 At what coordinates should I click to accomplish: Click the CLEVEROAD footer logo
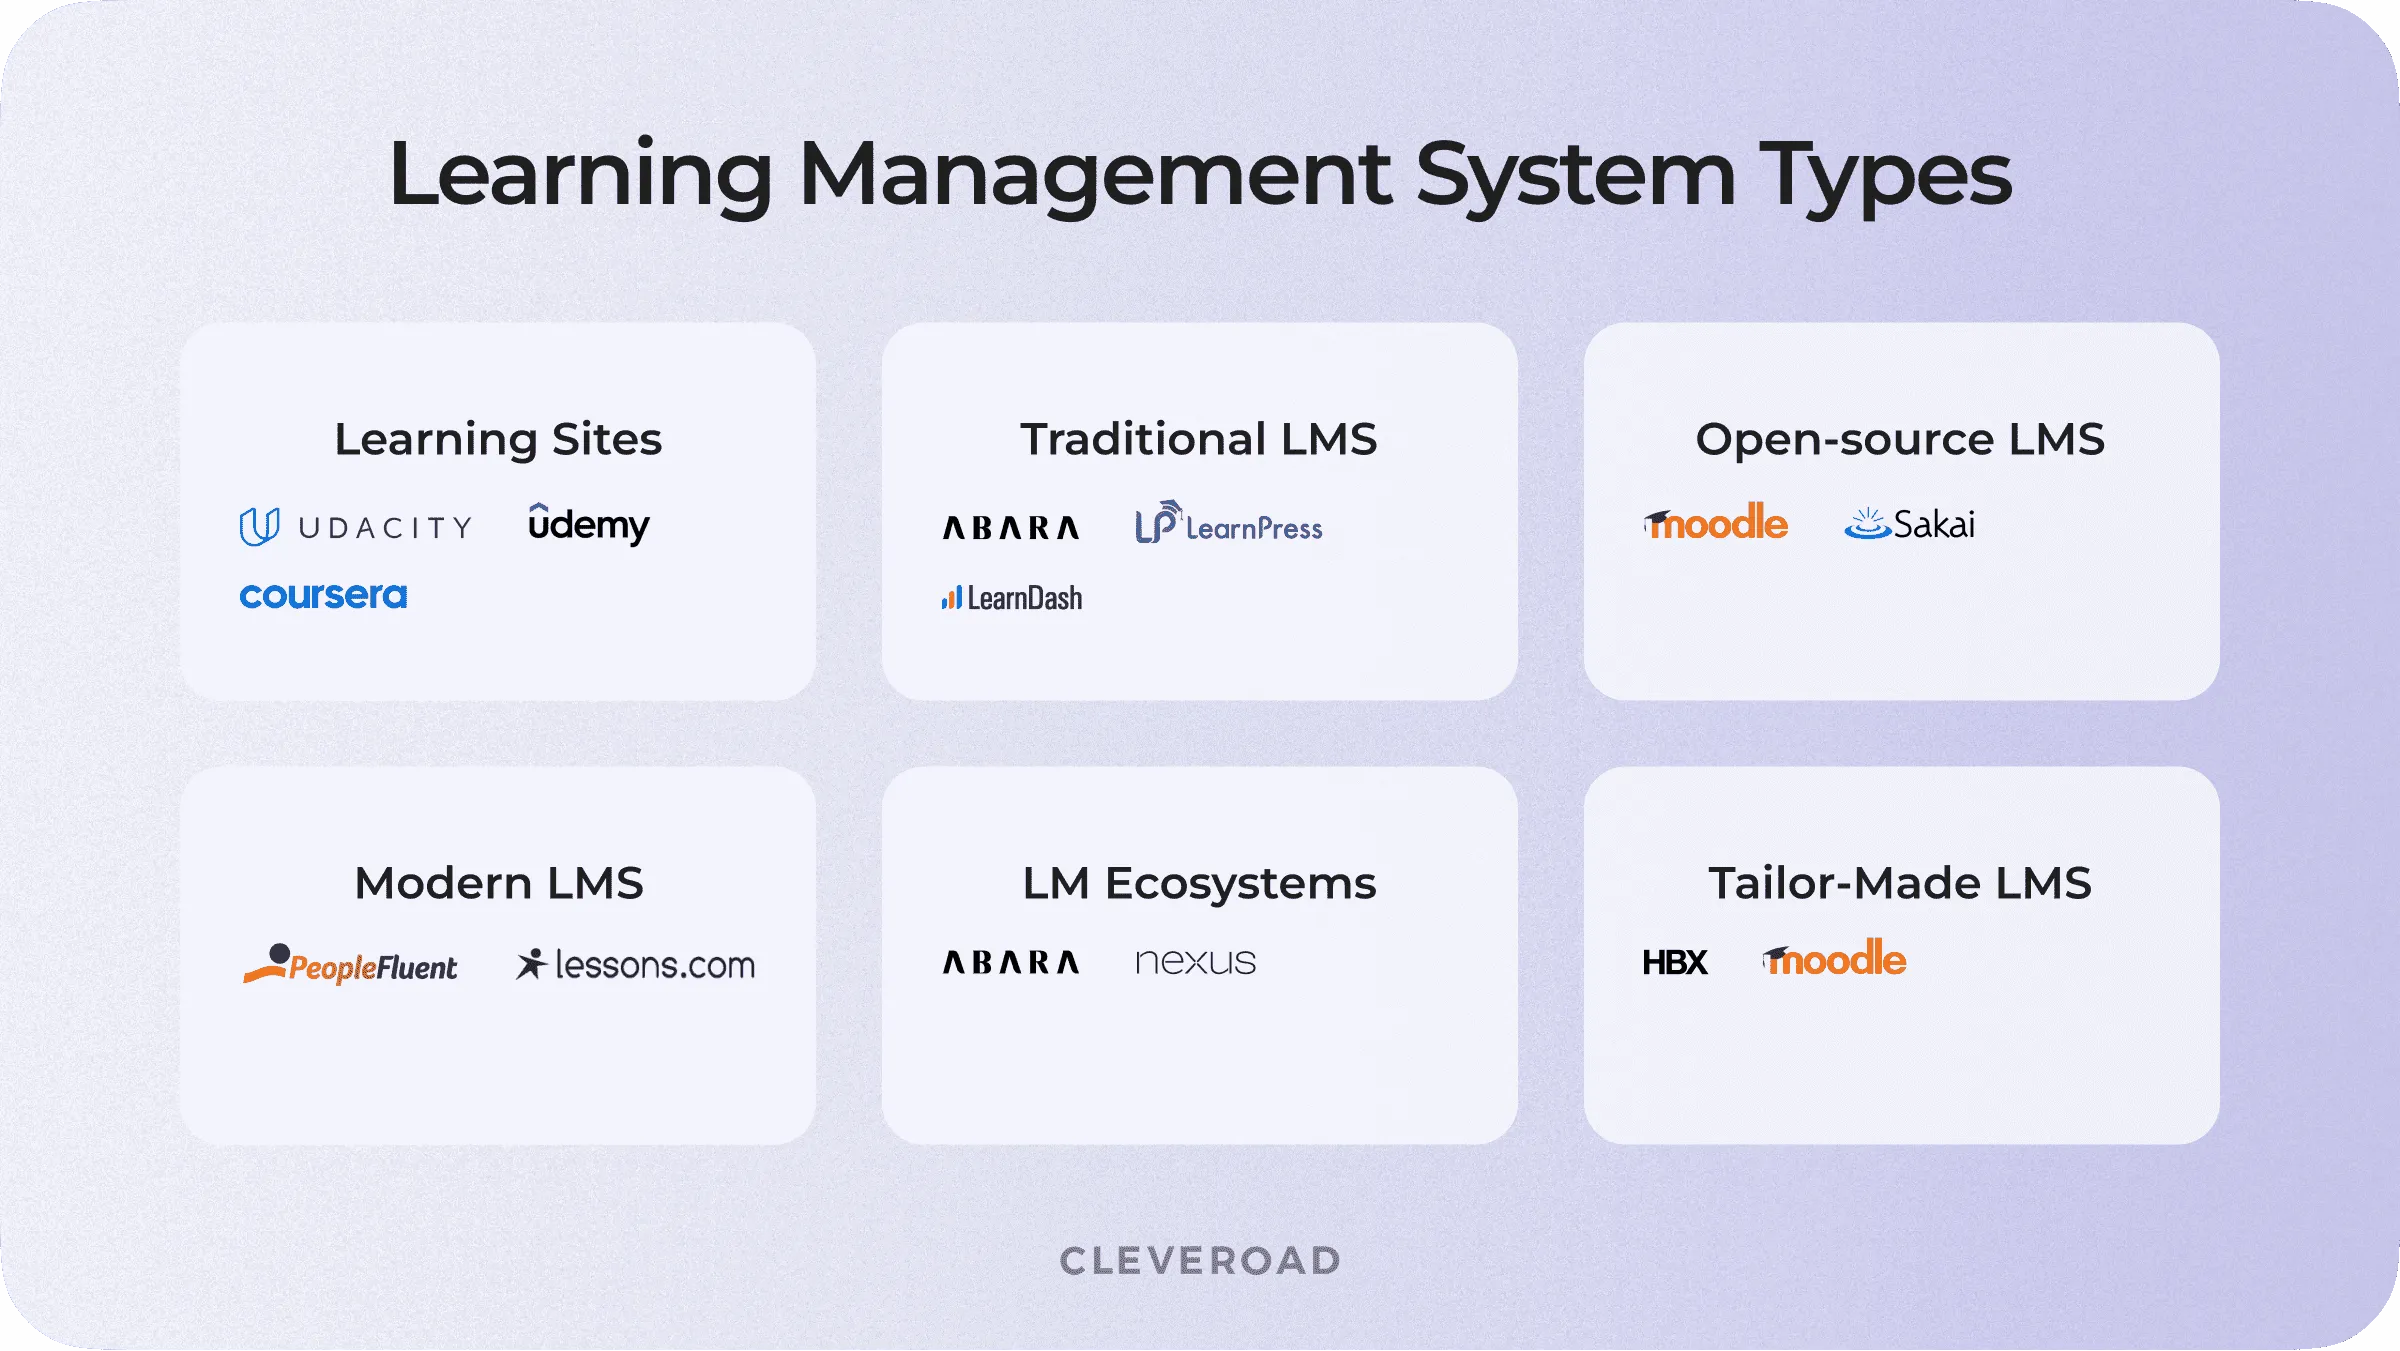(x=1199, y=1261)
